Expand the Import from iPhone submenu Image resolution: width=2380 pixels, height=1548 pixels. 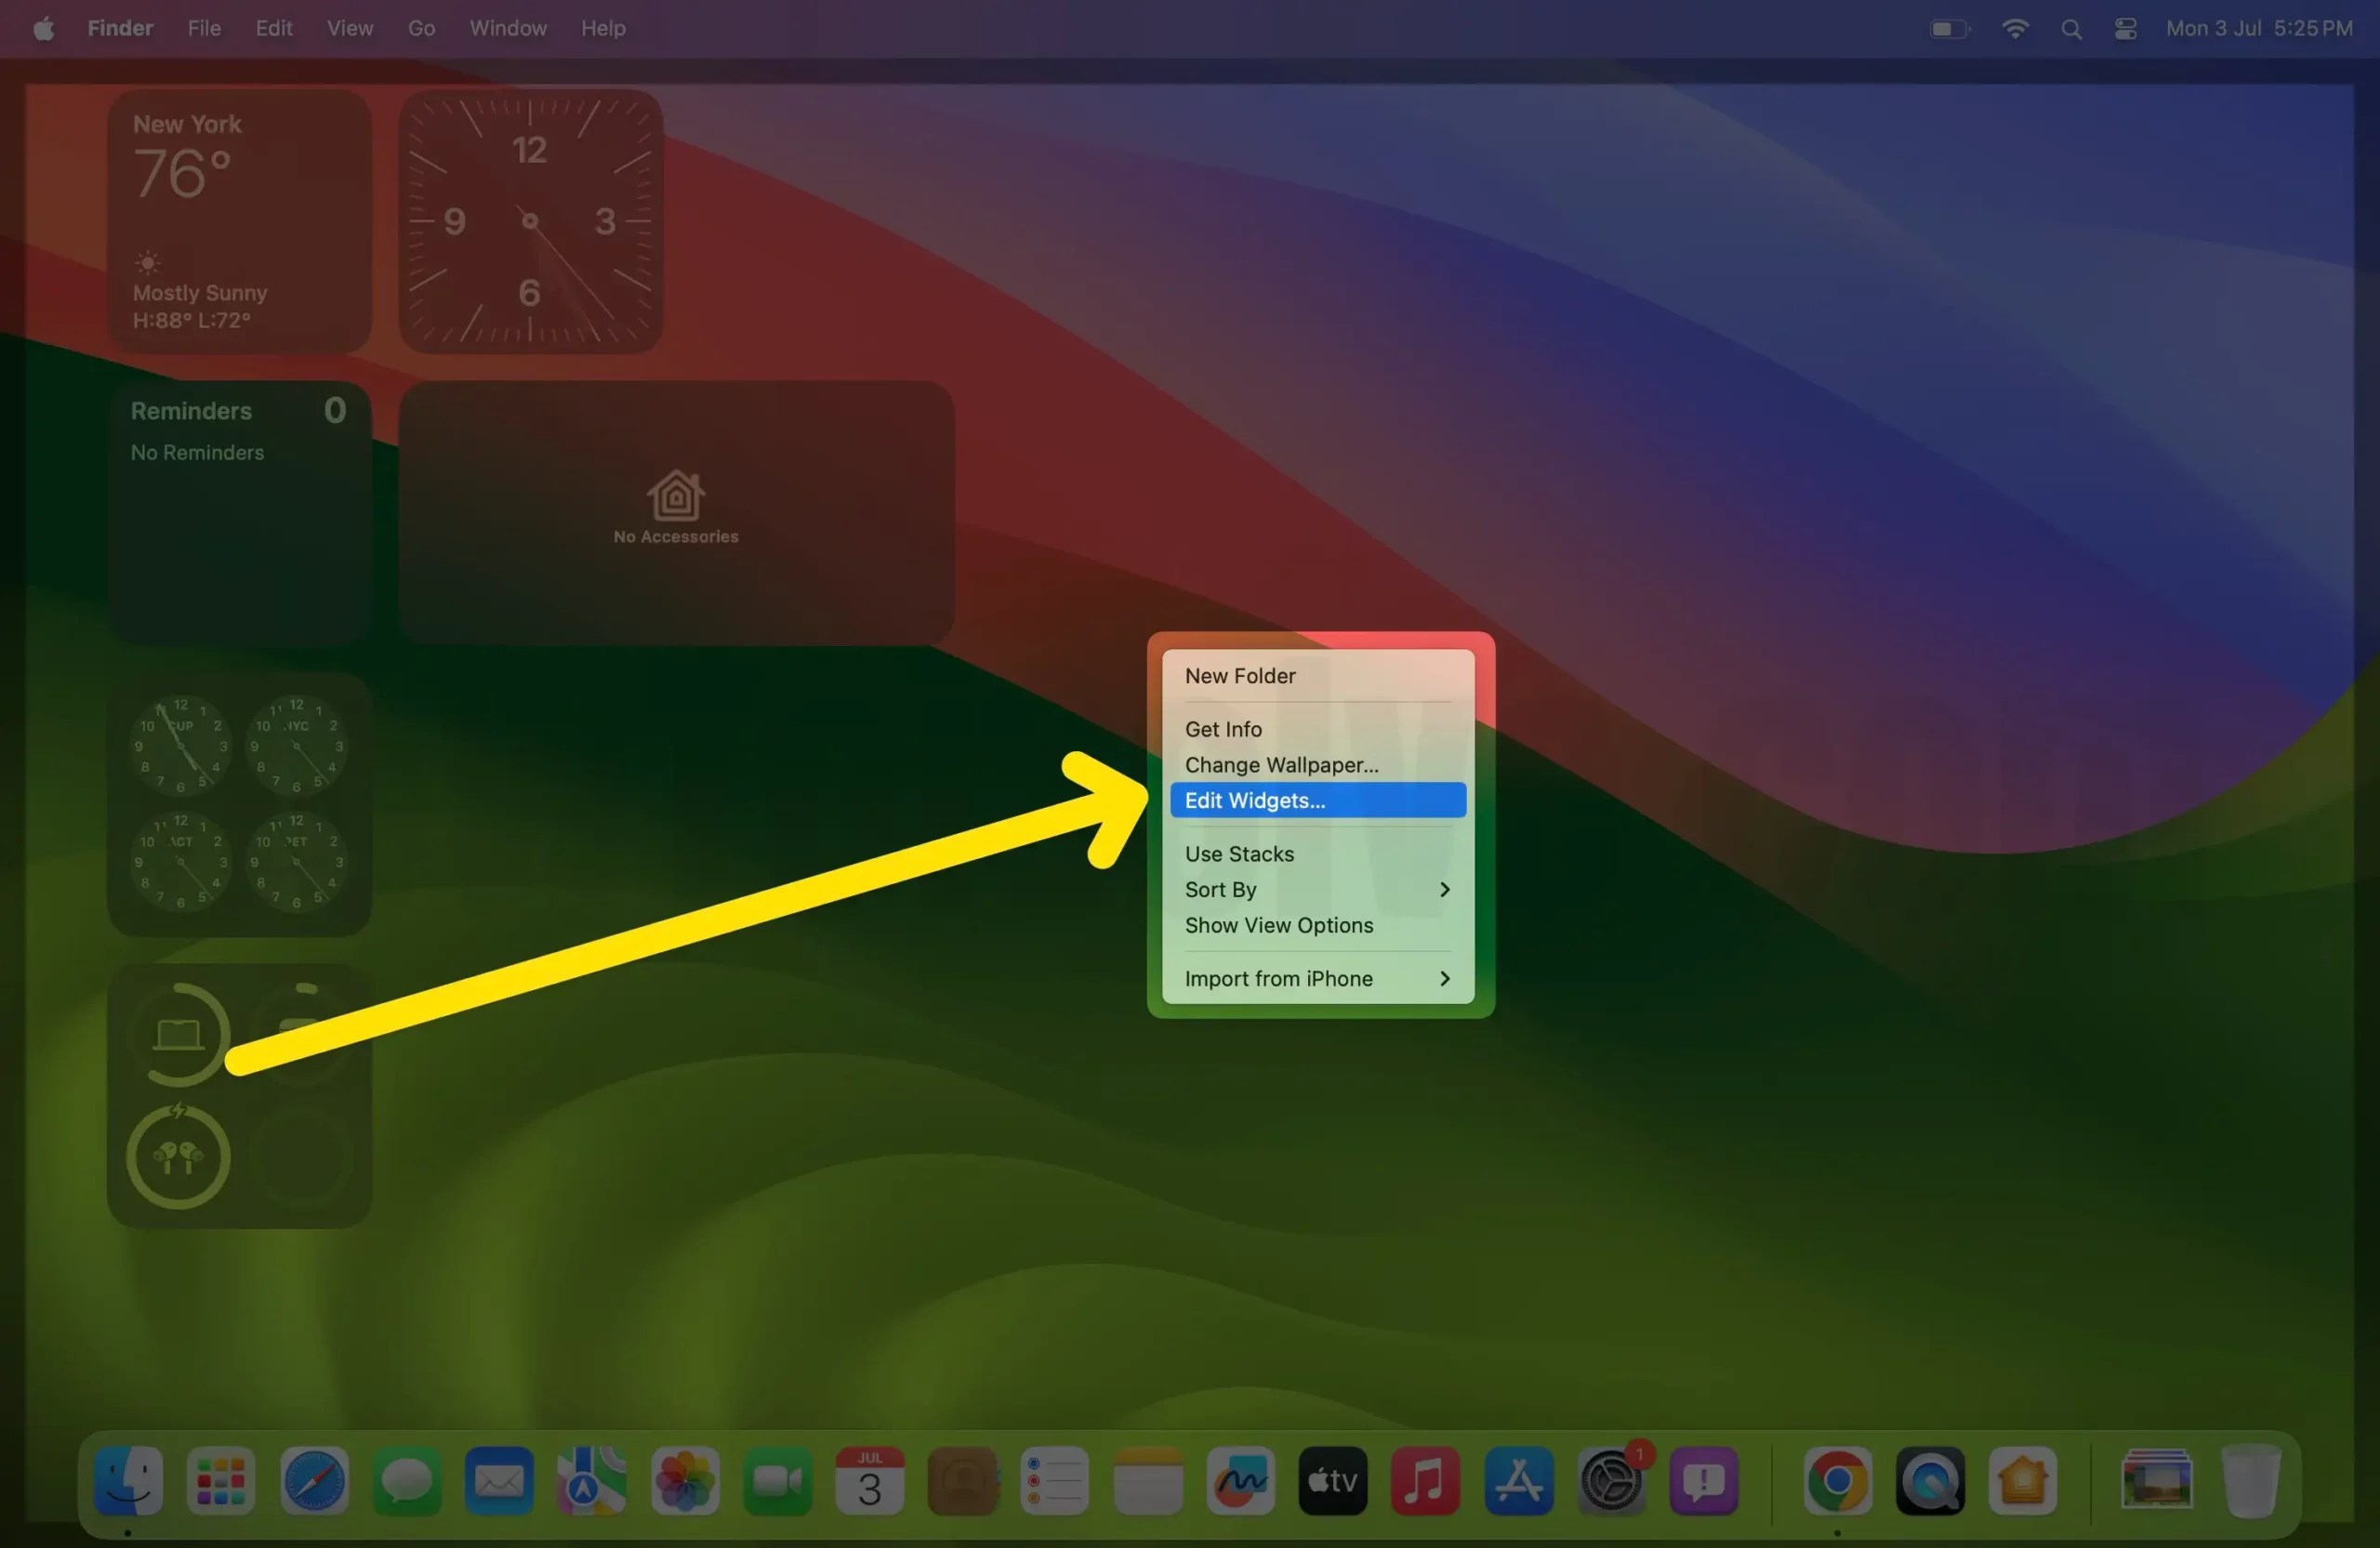coord(1279,978)
